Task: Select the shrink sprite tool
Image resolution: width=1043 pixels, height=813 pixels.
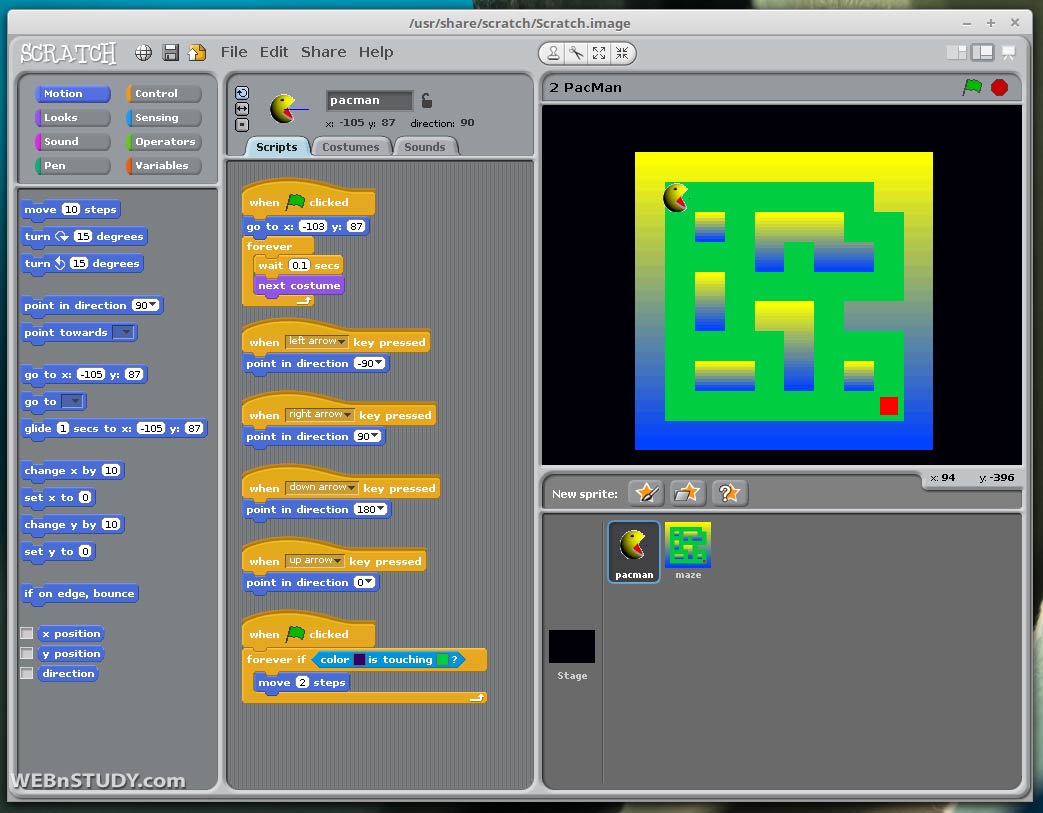Action: tap(622, 53)
